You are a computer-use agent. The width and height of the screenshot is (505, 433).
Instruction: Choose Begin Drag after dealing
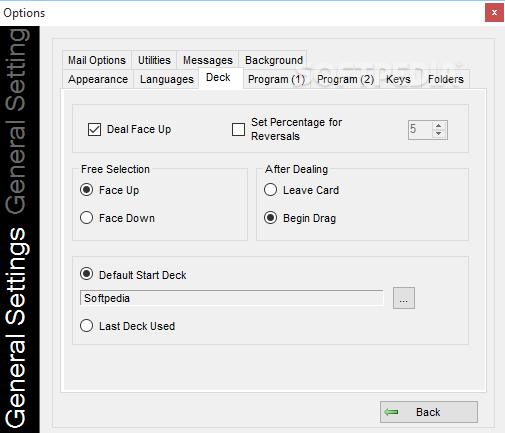[x=270, y=218]
